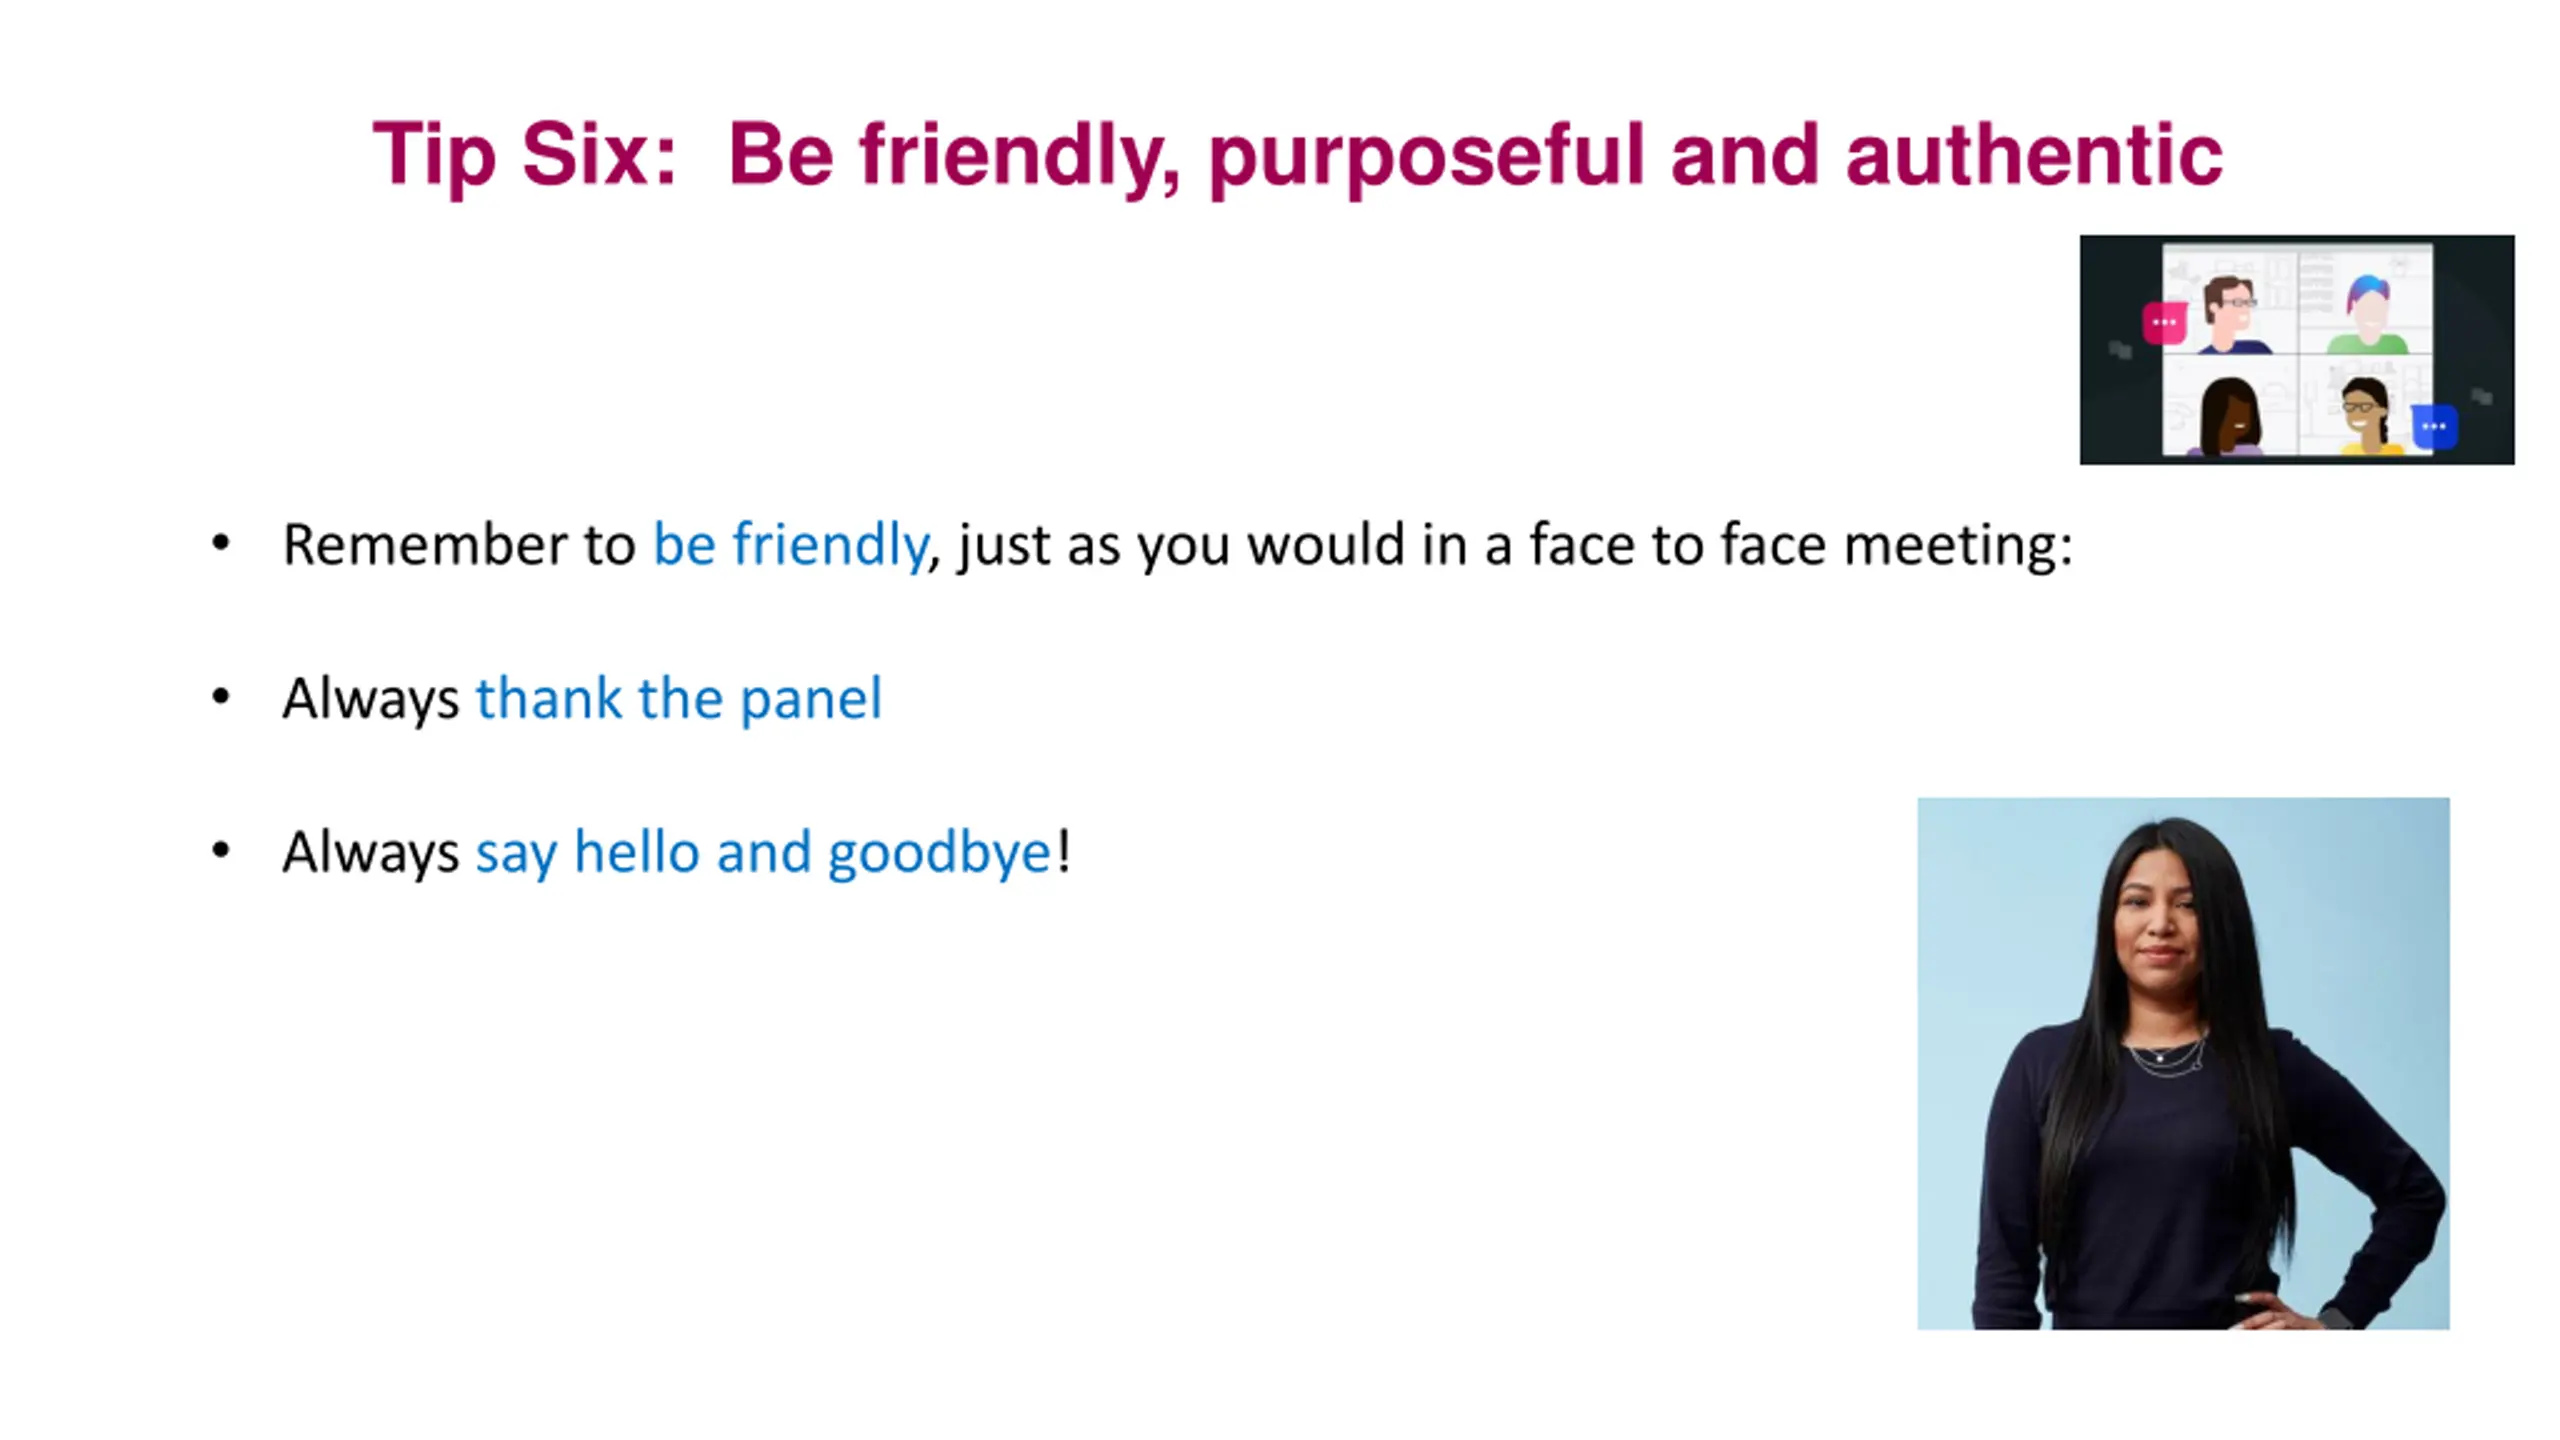Click the pink chat bubble icon
The height and width of the screenshot is (1440, 2560).
point(2164,322)
